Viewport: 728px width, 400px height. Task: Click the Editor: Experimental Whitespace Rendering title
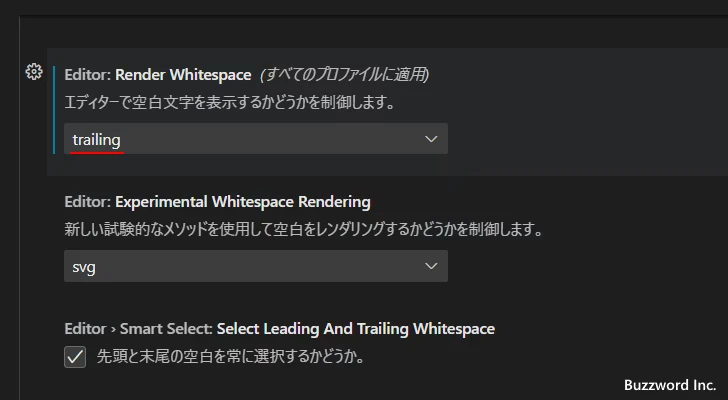pyautogui.click(x=217, y=202)
